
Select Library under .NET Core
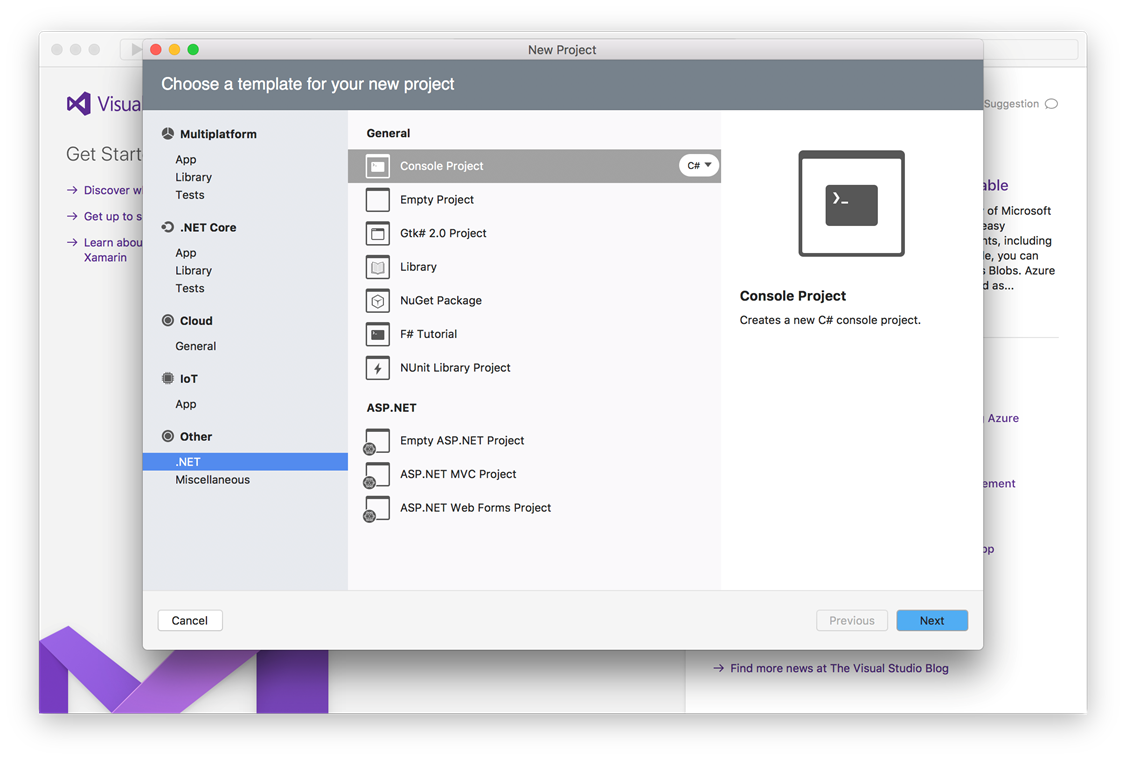click(193, 271)
